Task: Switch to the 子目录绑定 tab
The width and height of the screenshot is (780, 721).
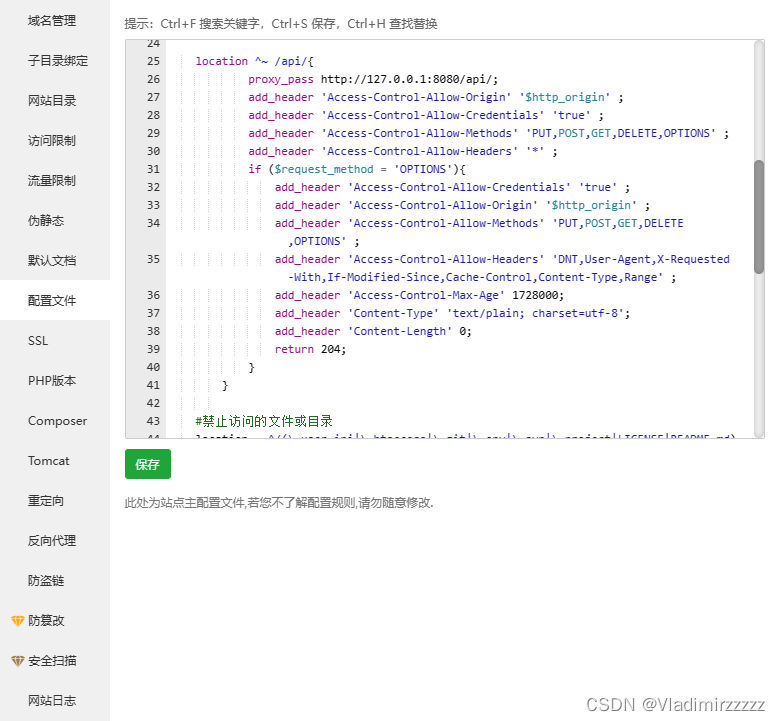Action: point(58,60)
